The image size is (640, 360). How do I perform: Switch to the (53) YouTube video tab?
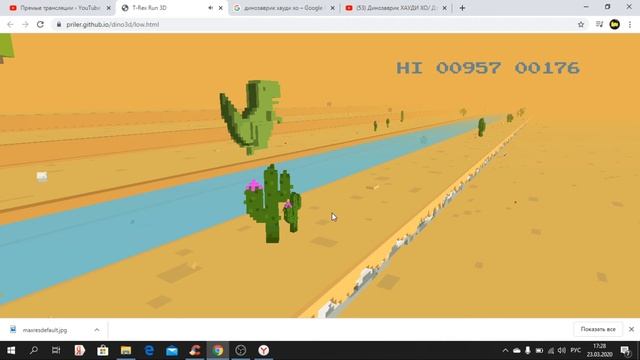pos(396,8)
